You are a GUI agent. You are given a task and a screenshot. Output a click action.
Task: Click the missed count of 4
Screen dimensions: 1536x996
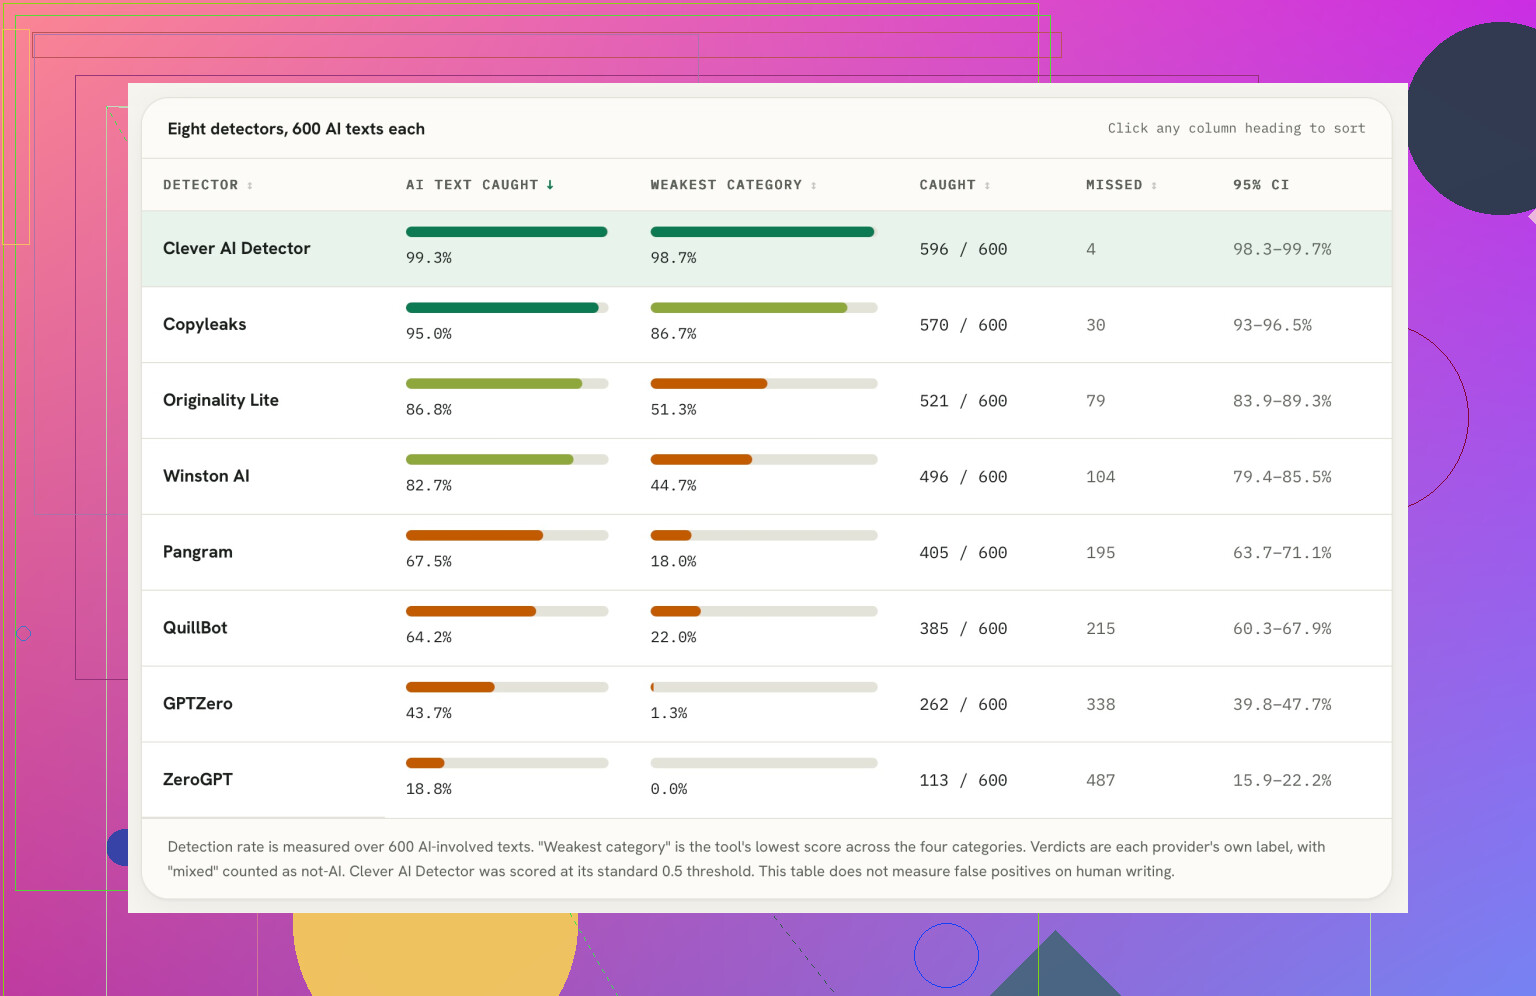(x=1091, y=249)
